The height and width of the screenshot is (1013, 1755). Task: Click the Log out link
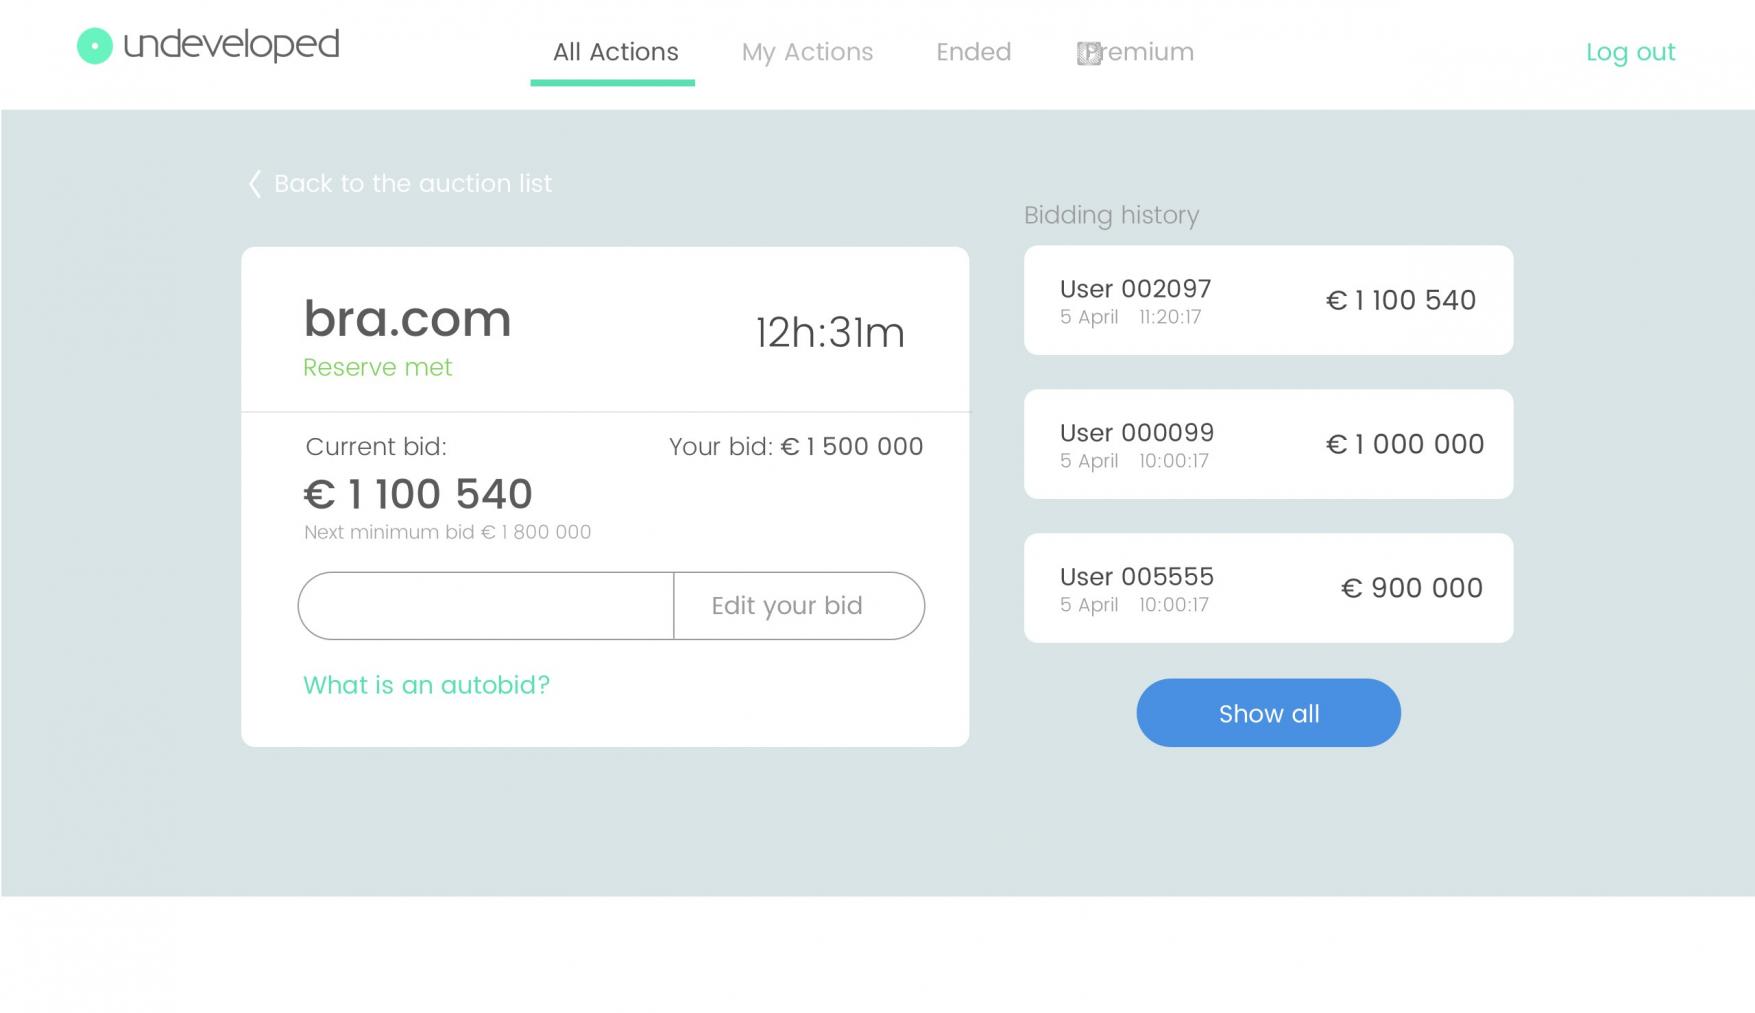click(1630, 52)
